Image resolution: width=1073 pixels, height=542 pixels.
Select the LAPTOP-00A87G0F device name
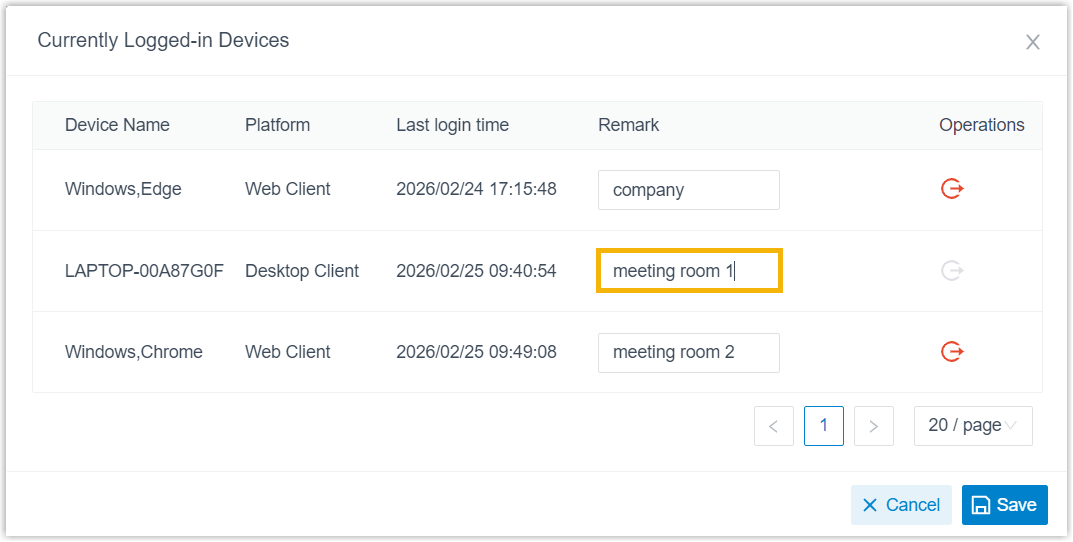click(144, 271)
